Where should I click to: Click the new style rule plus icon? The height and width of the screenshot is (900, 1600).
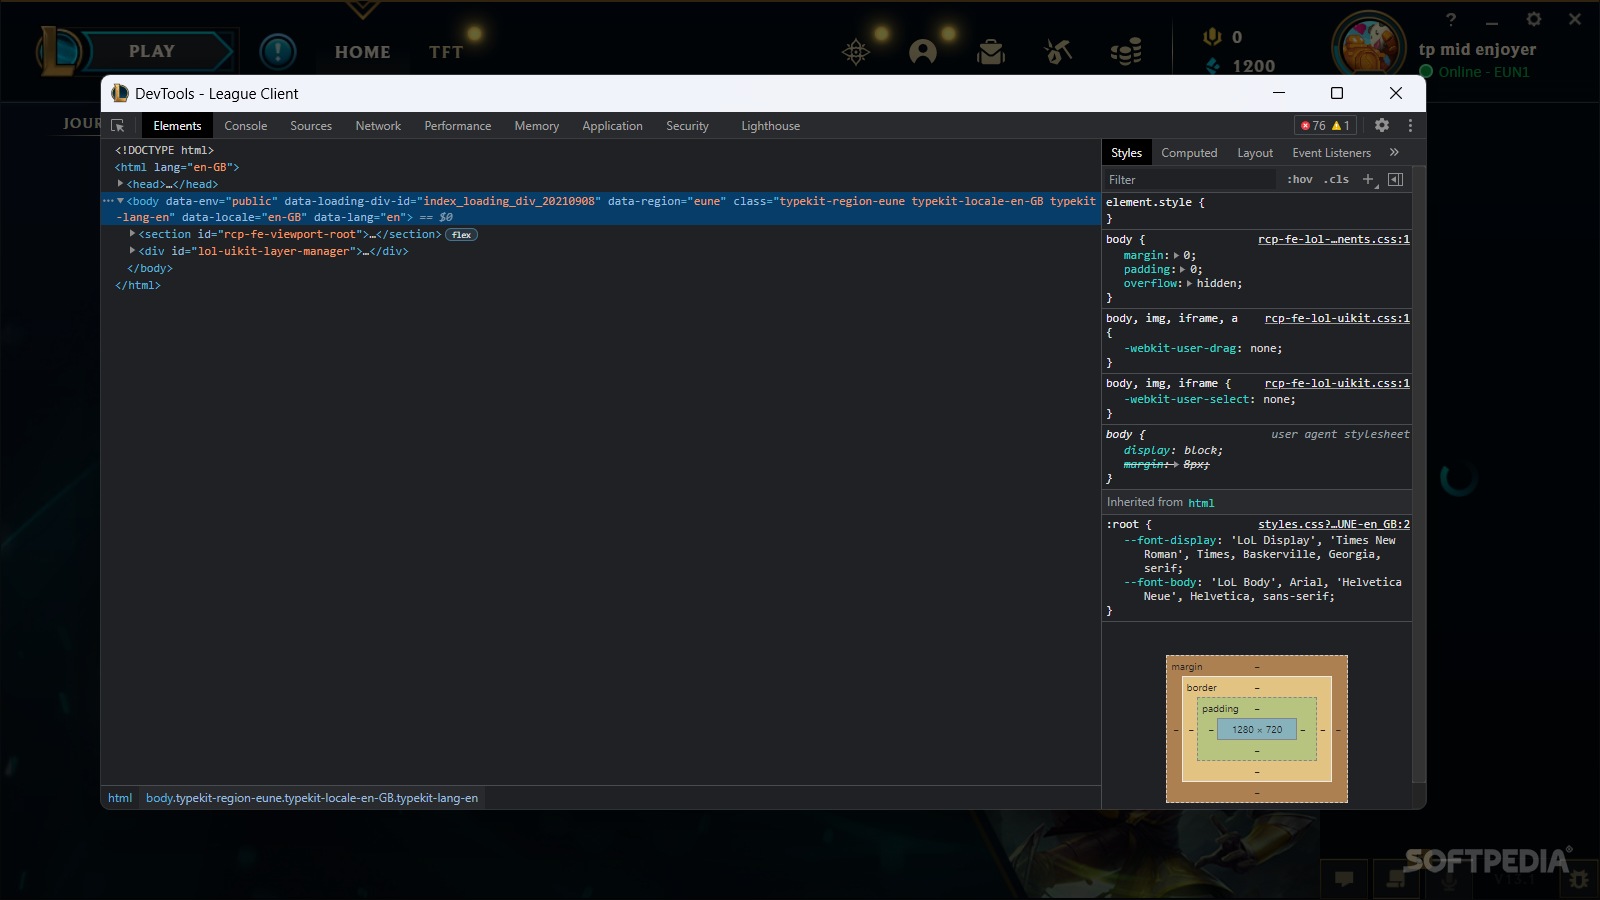coord(1368,179)
